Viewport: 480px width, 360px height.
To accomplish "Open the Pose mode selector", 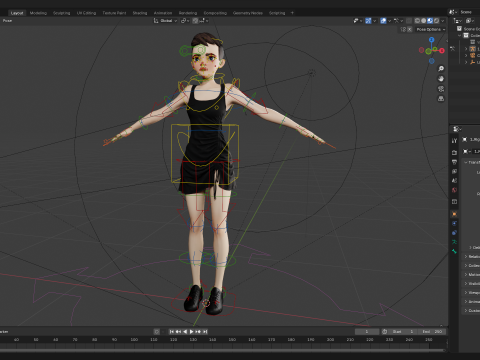I will coord(7,21).
